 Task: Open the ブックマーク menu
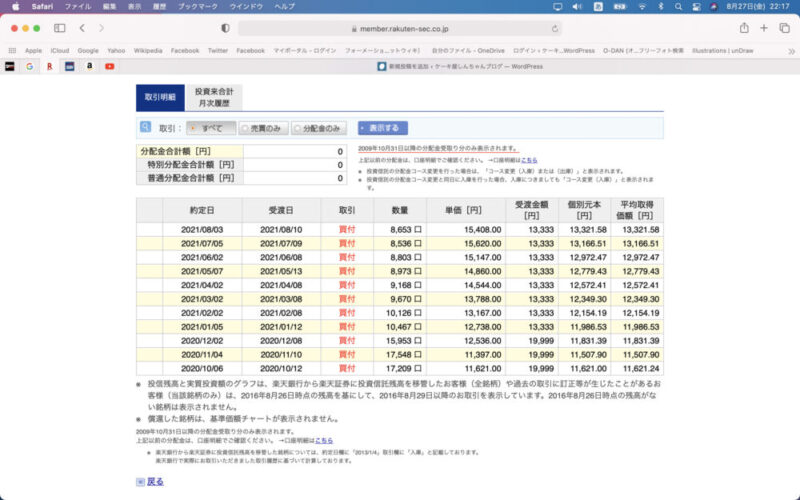pos(197,7)
